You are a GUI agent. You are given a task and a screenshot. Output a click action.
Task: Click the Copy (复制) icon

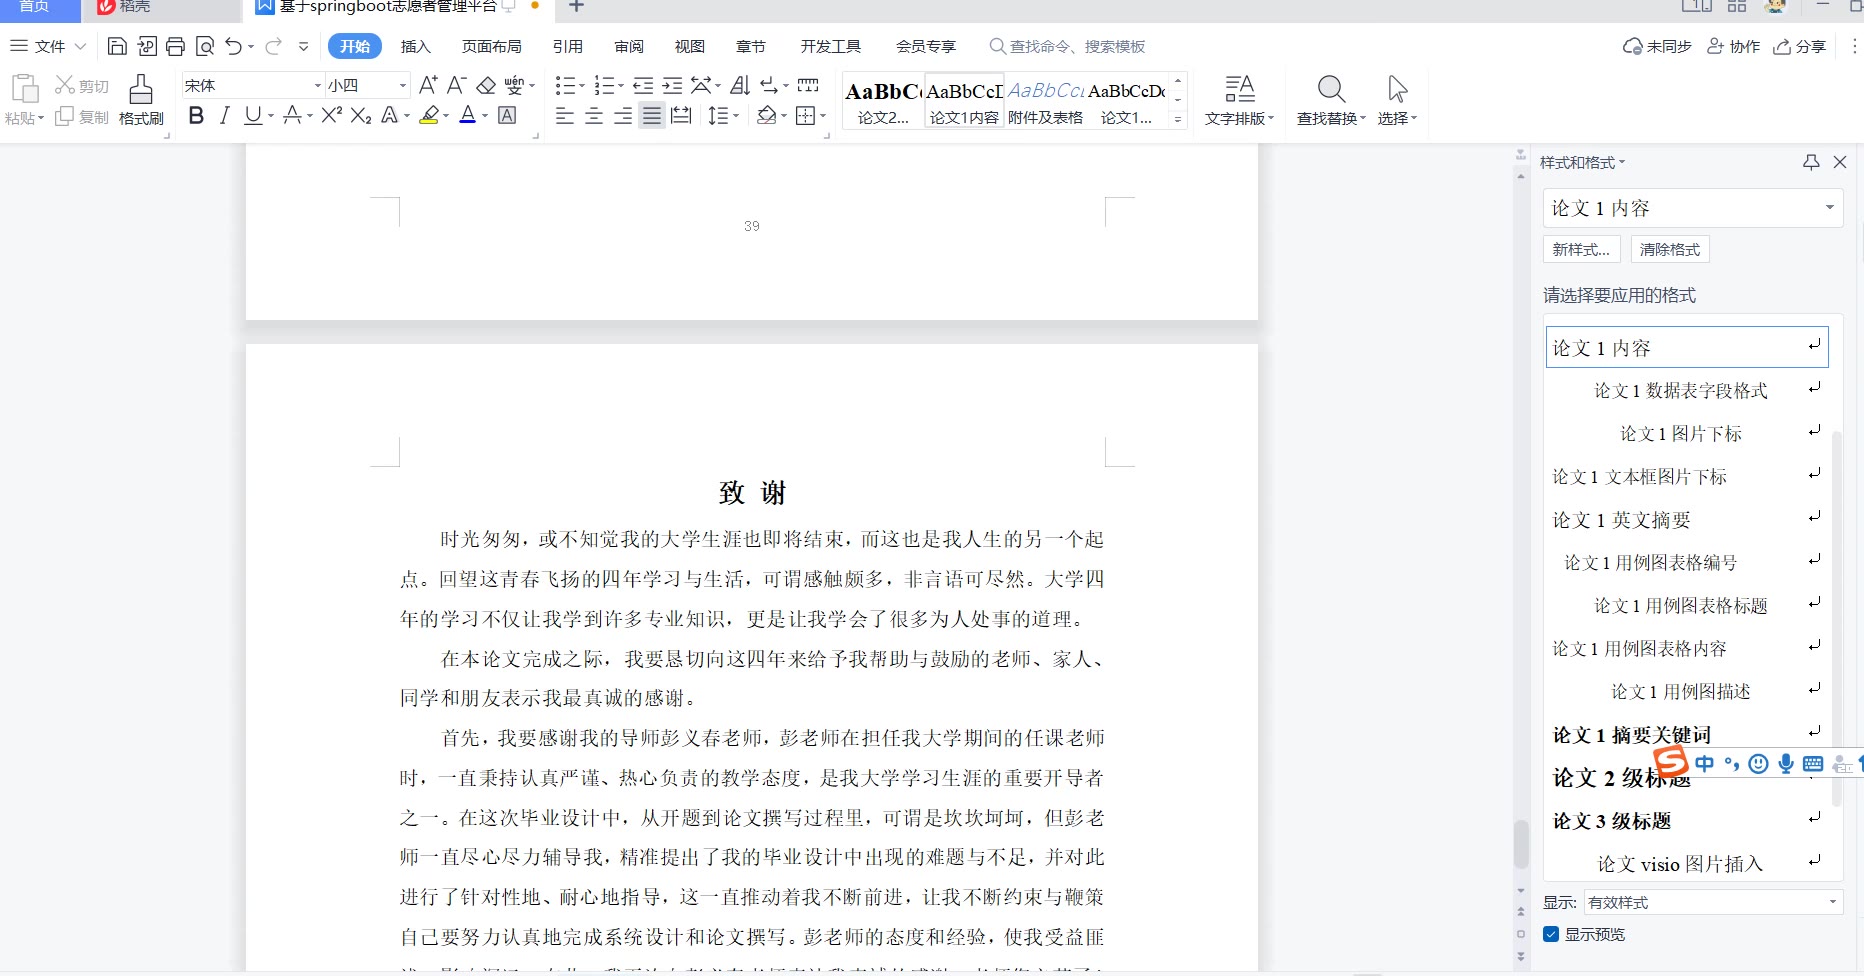tap(64, 116)
